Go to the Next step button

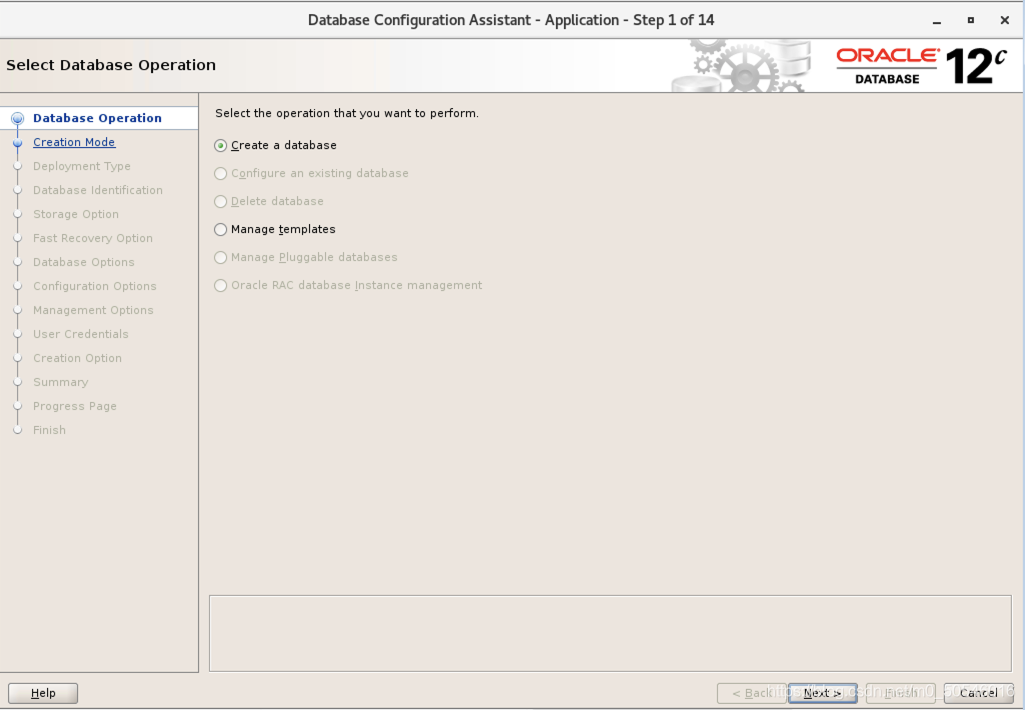coord(822,693)
